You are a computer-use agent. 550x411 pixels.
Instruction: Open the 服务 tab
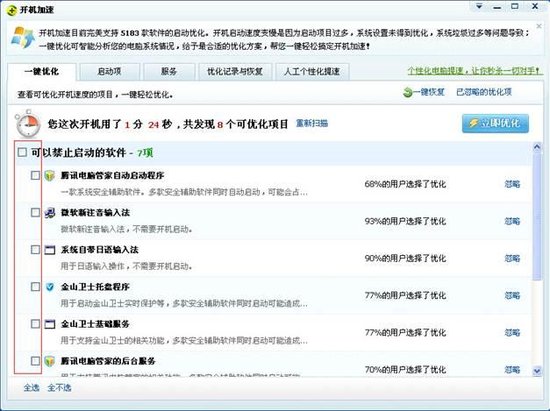click(x=169, y=72)
